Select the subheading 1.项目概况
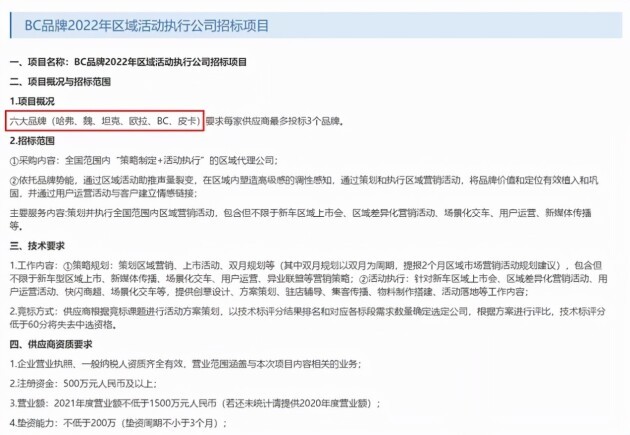The image size is (630, 435). (32, 101)
